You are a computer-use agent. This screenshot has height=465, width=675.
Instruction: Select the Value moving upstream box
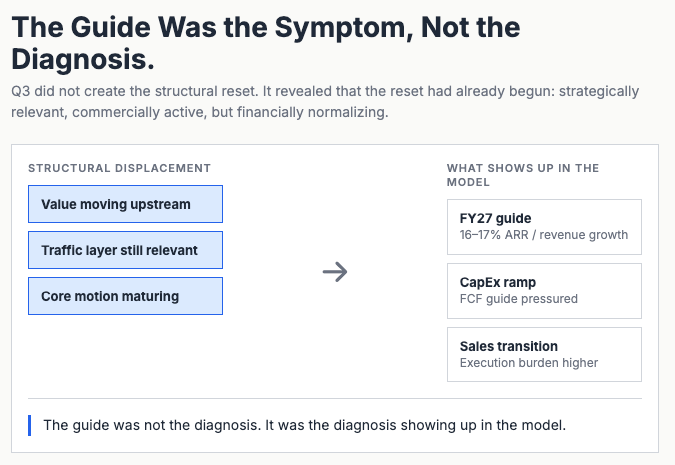click(x=125, y=204)
